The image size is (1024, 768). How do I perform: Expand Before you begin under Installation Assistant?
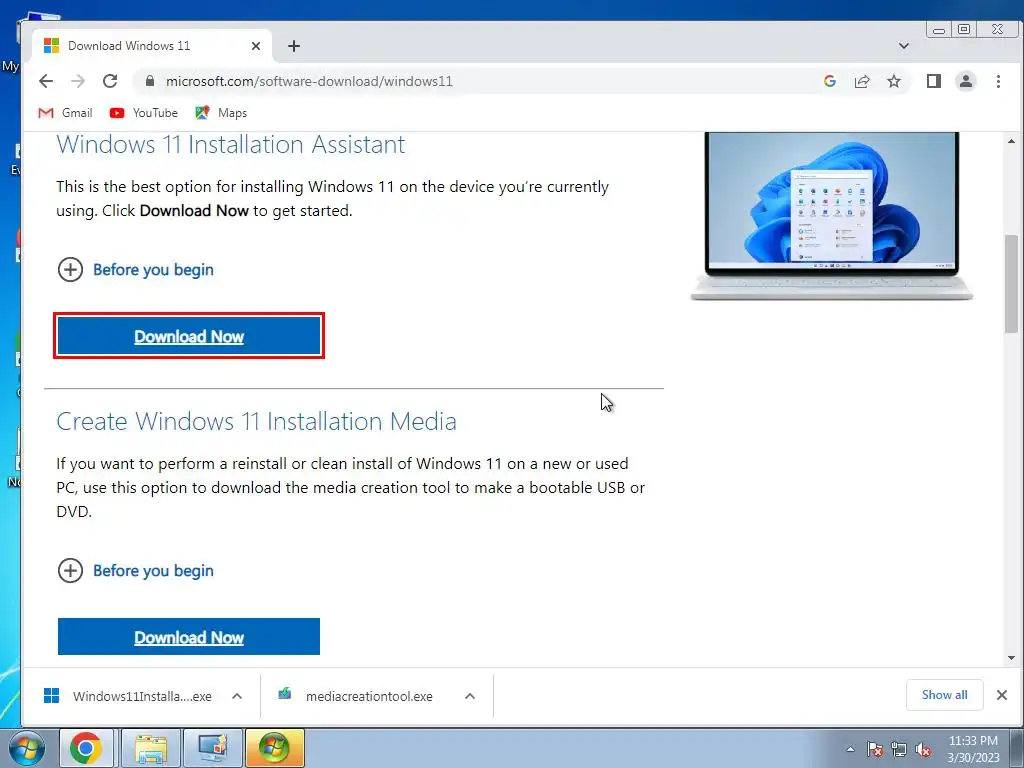pyautogui.click(x=136, y=269)
